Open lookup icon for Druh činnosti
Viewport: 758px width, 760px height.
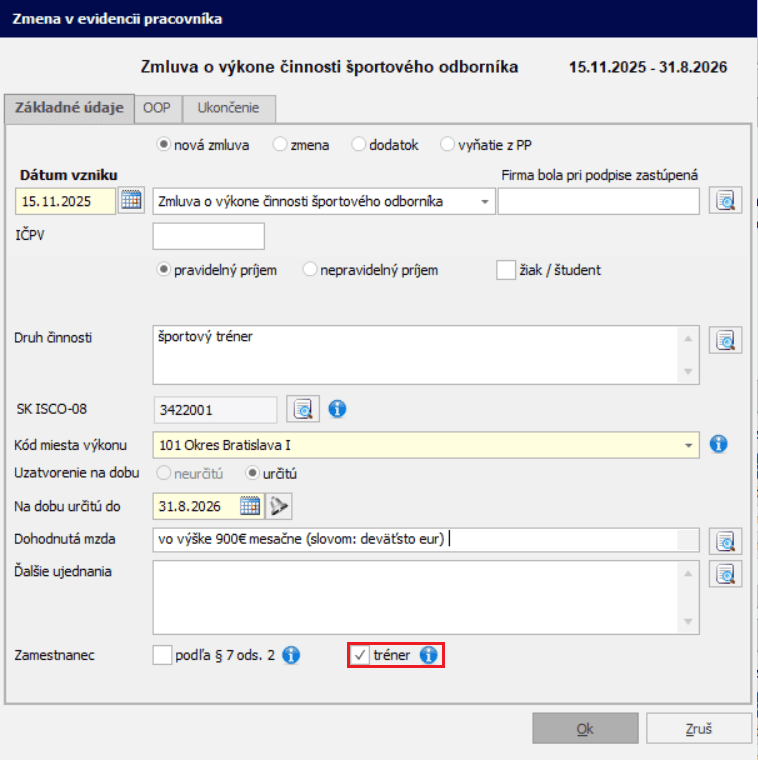point(725,340)
